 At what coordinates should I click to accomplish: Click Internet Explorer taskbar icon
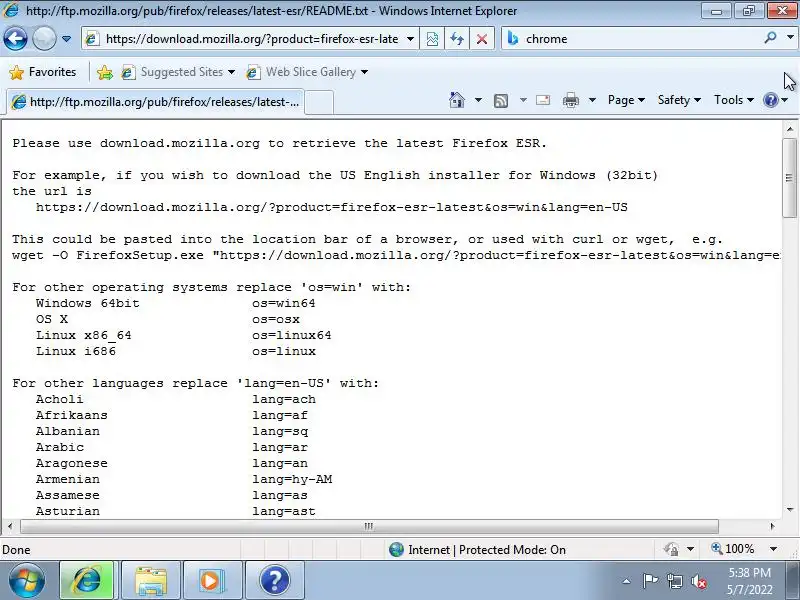pos(87,580)
